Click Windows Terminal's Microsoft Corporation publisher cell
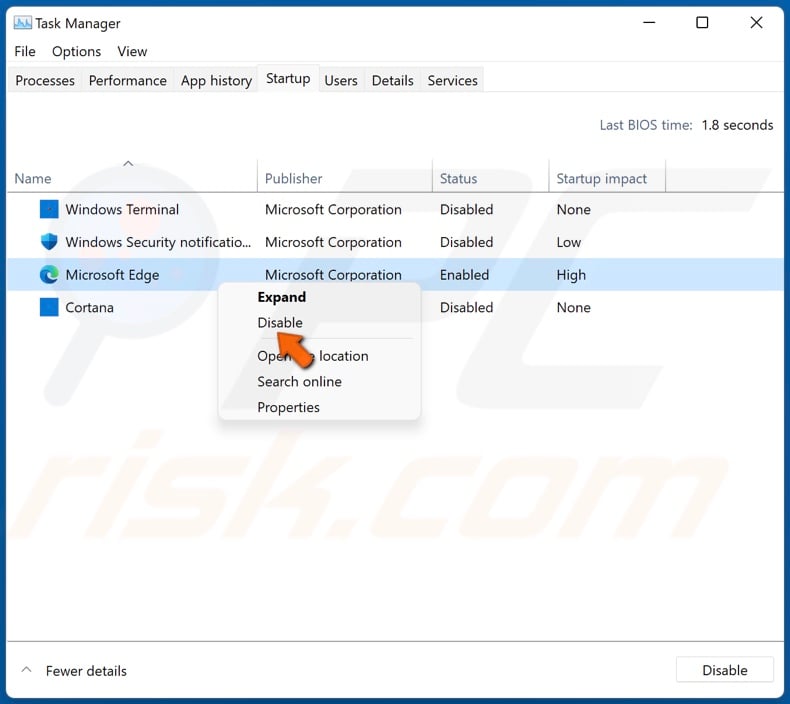790x704 pixels. [333, 209]
